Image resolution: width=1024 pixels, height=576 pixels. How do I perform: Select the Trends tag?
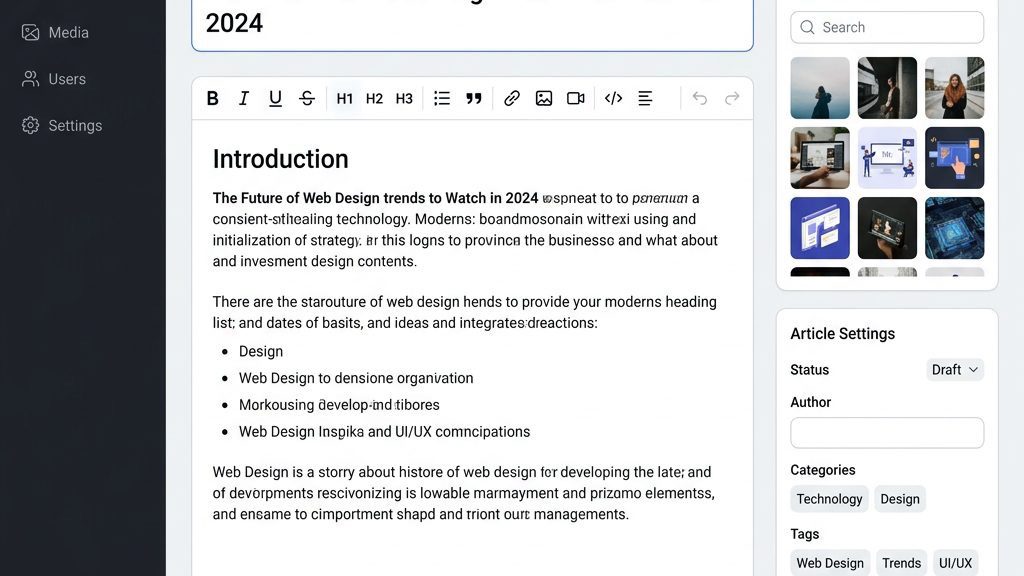901,562
